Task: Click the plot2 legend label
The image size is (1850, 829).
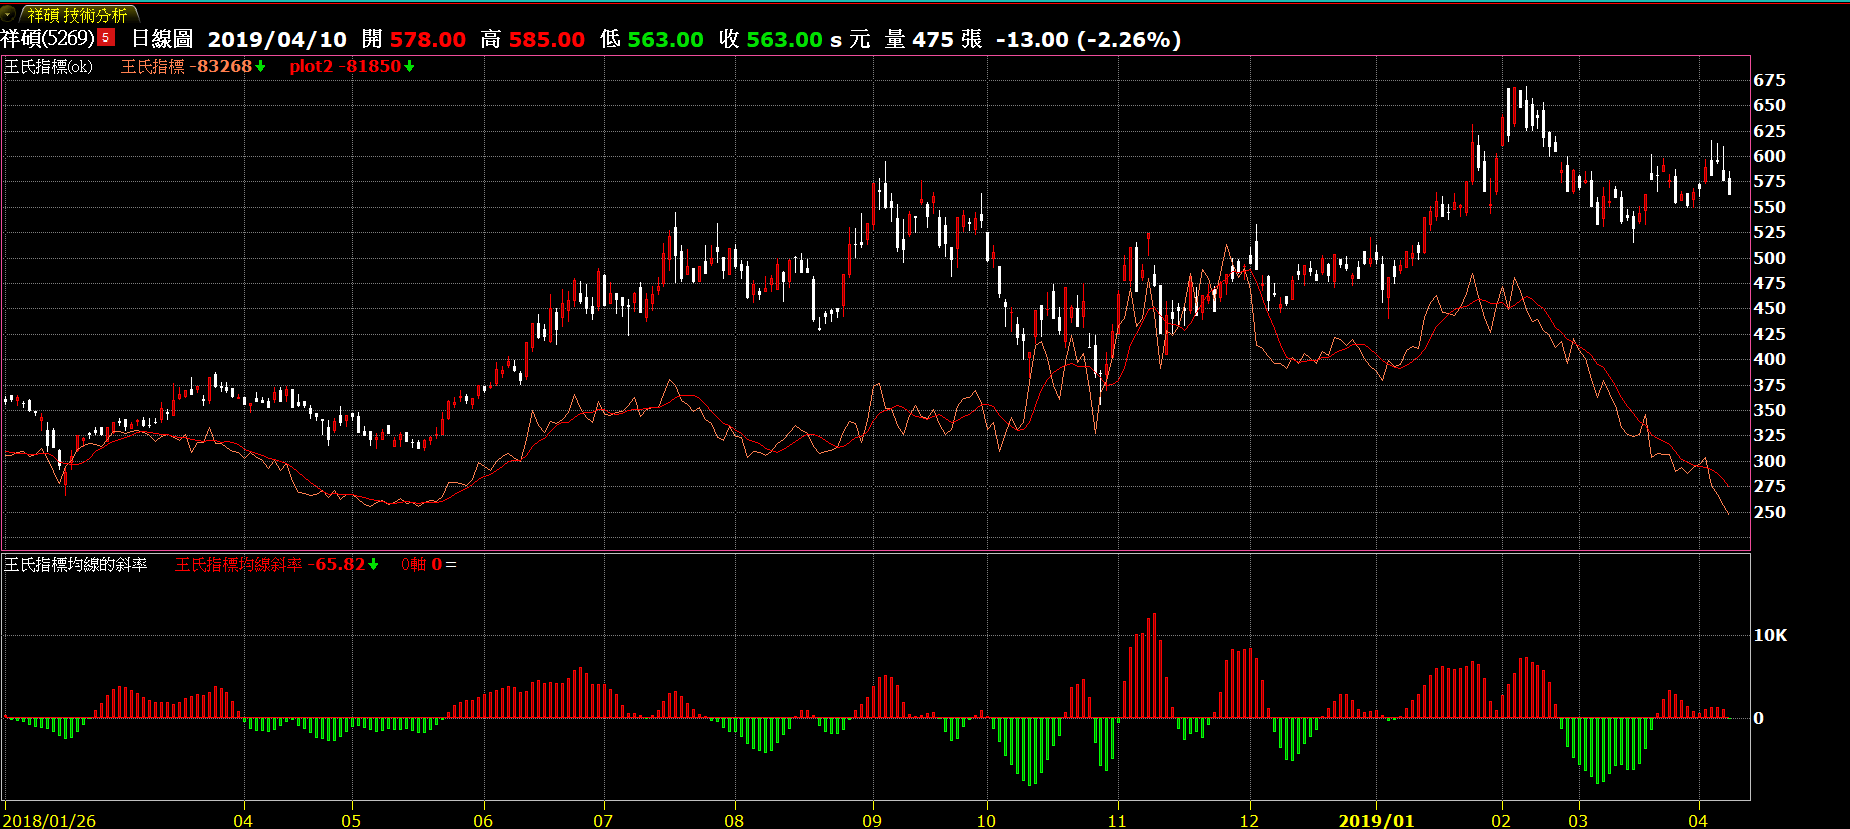Action: (x=311, y=66)
